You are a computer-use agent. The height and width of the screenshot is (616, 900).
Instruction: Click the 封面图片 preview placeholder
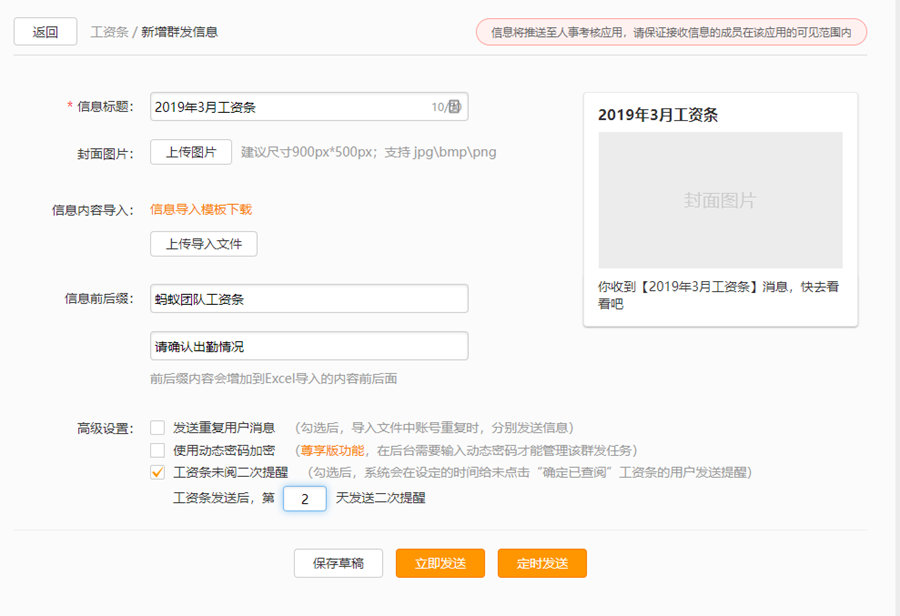pos(720,200)
